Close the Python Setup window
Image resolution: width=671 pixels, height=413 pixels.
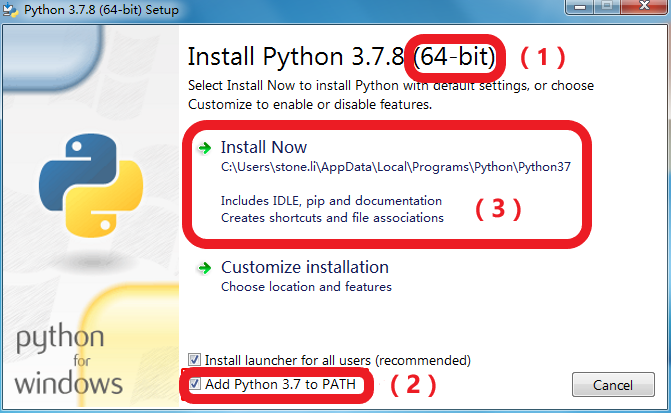[x=644, y=6]
